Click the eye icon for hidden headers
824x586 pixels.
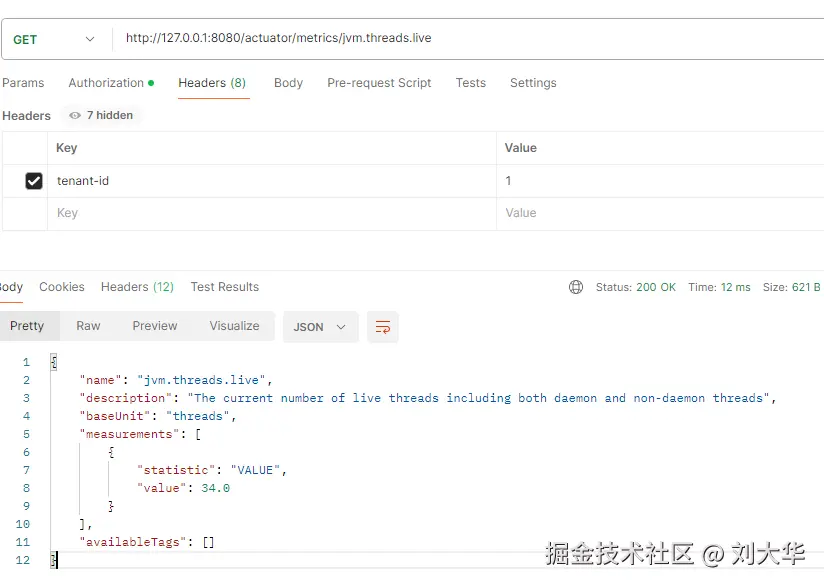coord(75,116)
